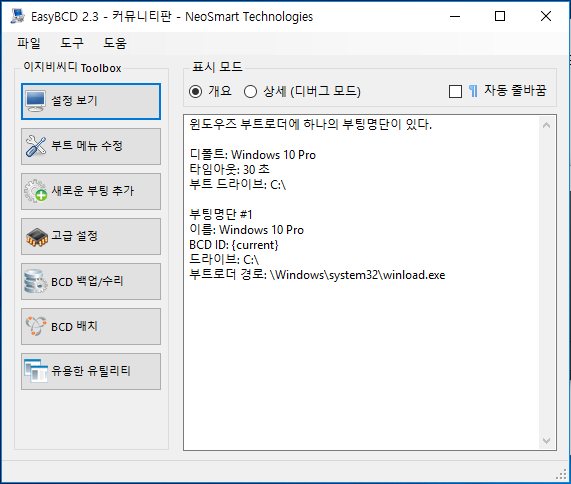Viewport: 571px width, 484px height.
Task: Click the pilcrow word-wrap icon
Action: point(473,91)
